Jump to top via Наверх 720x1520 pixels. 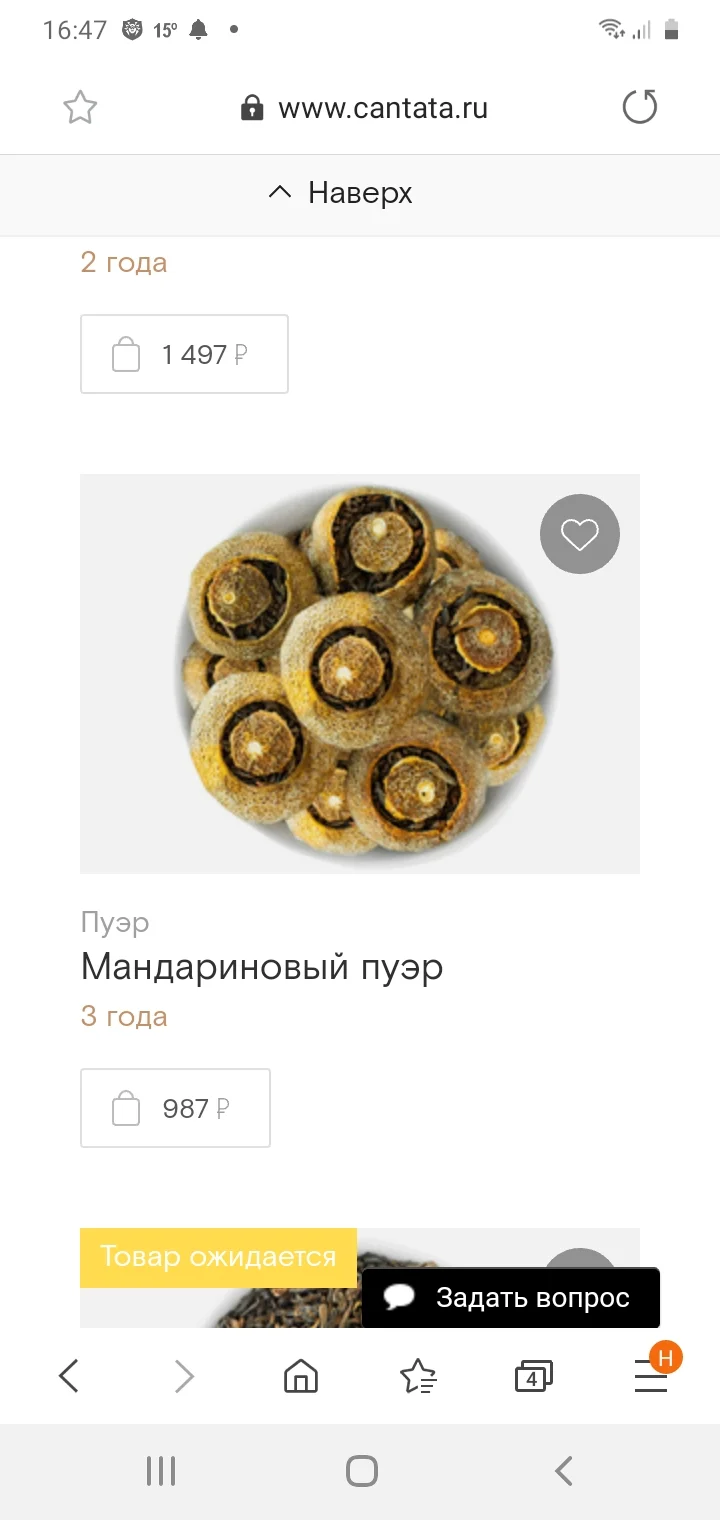[x=341, y=193]
